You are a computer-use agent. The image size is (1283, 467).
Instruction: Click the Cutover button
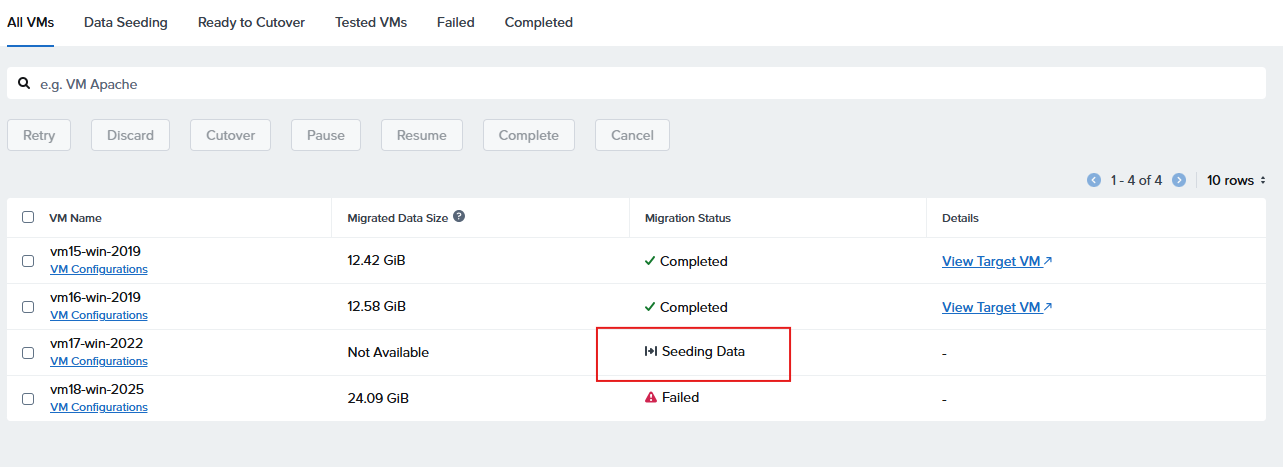point(230,135)
